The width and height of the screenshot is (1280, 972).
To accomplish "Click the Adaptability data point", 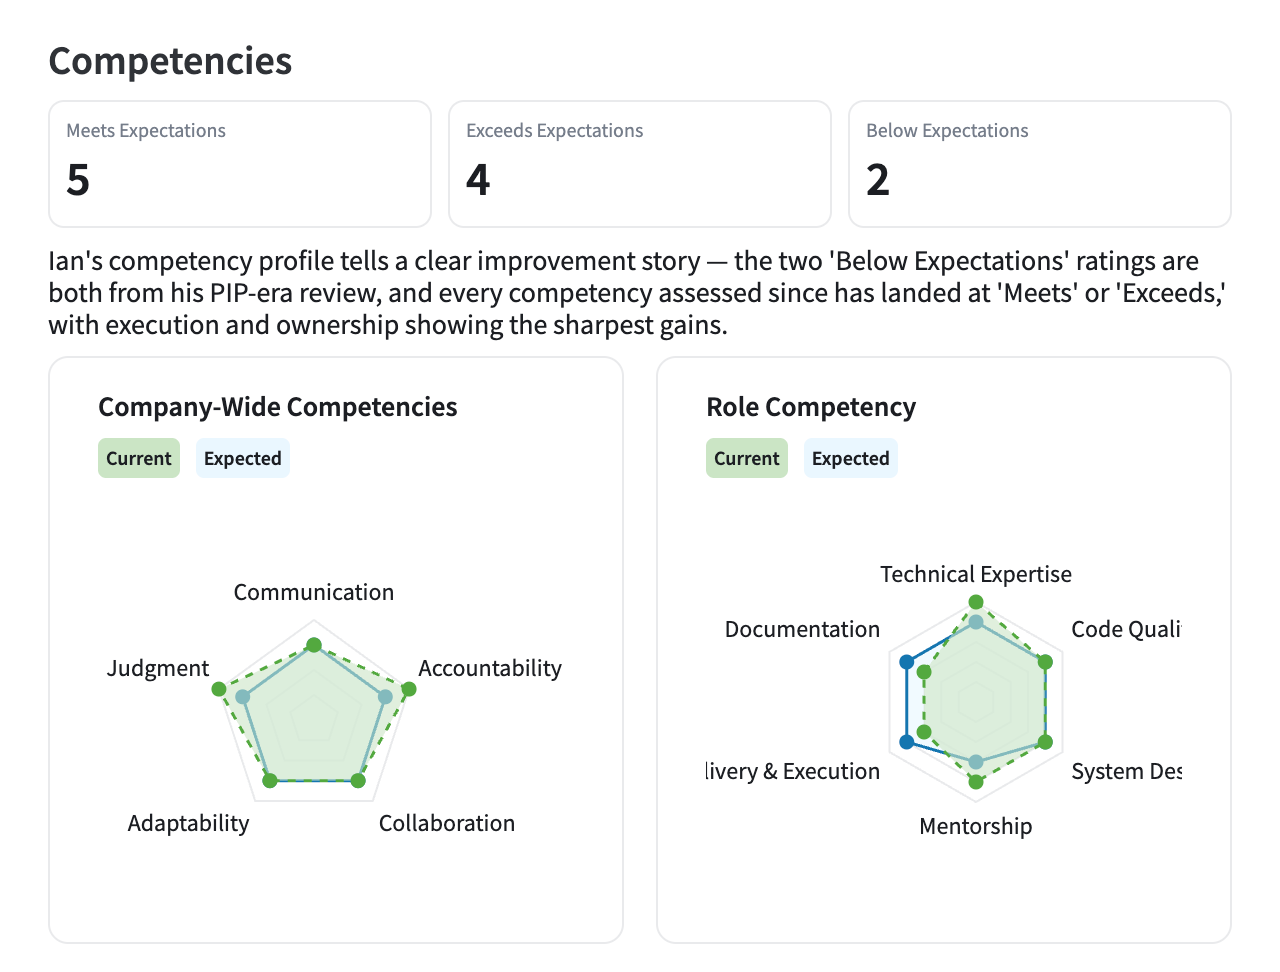I will click(269, 781).
